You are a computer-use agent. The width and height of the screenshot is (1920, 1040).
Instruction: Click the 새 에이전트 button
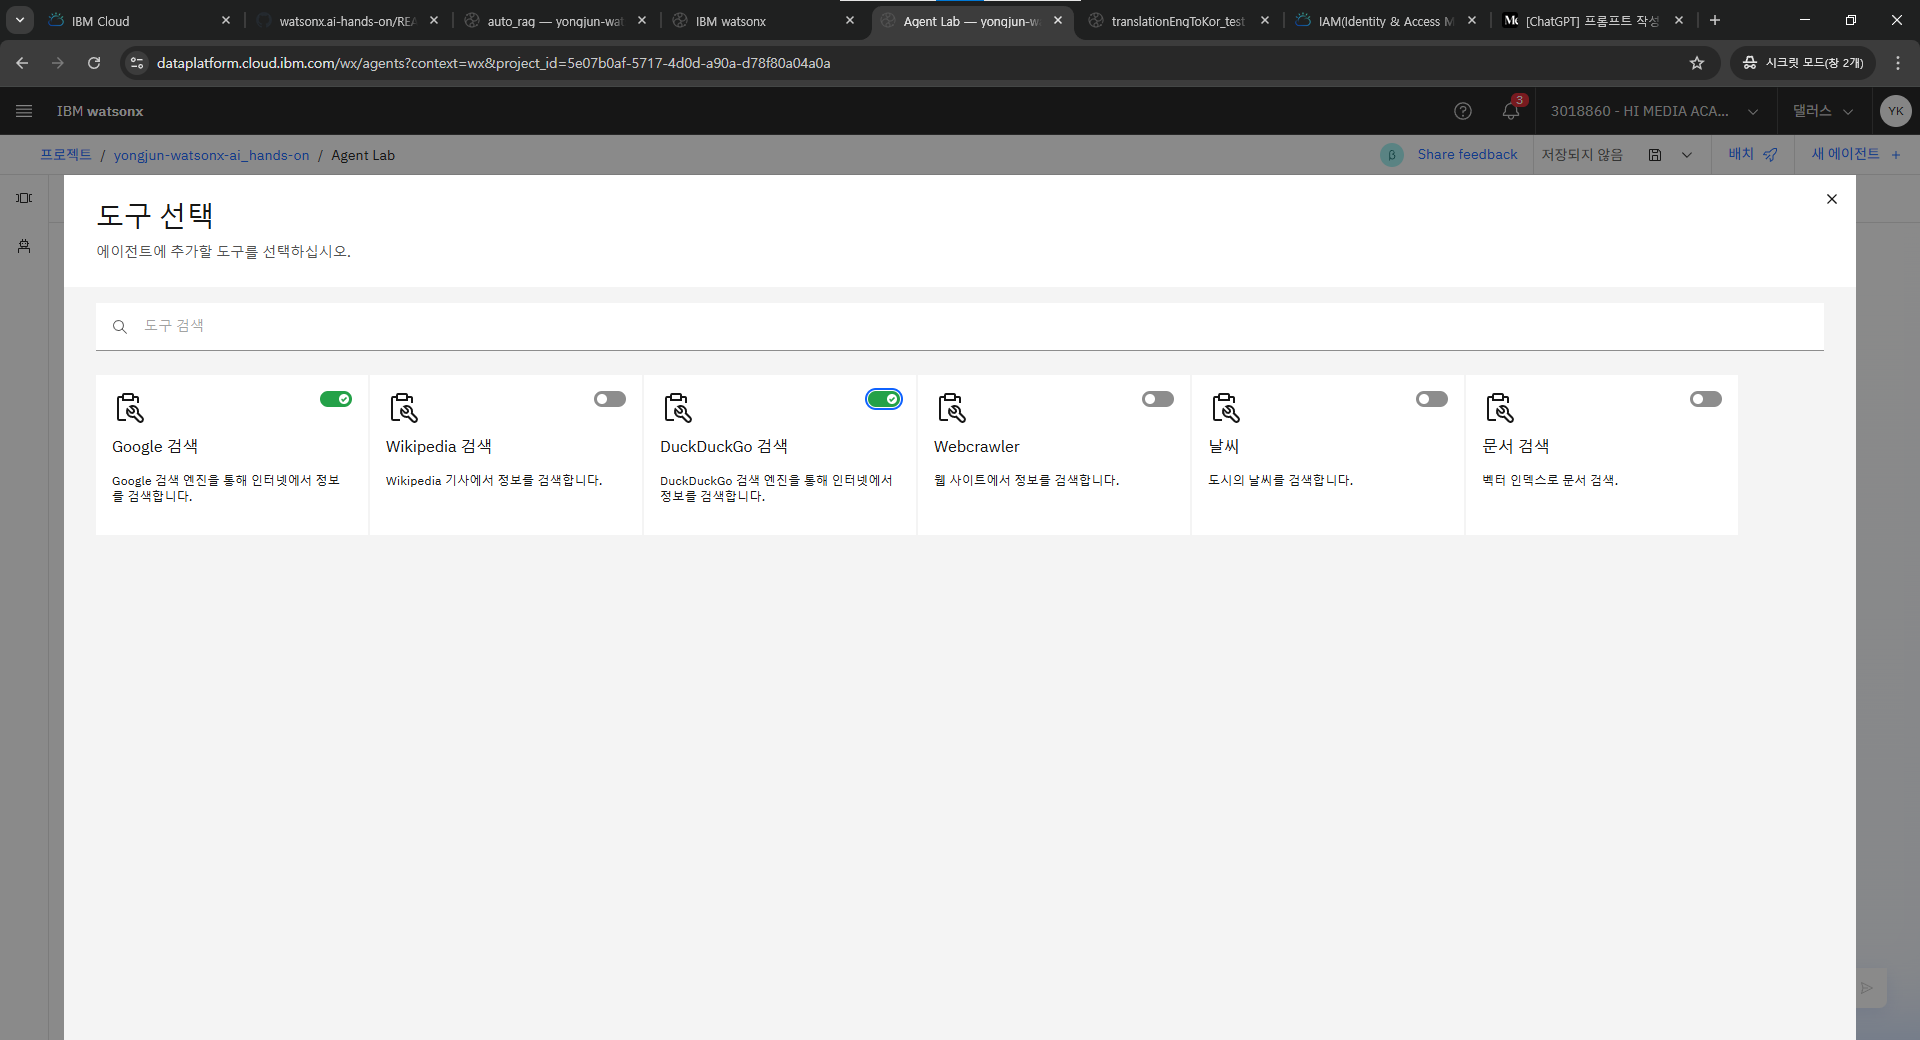(1857, 154)
